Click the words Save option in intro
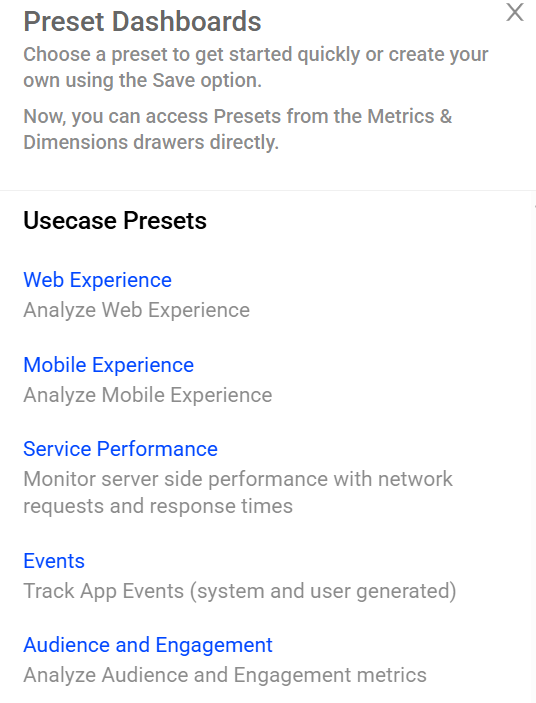The image size is (536, 703). pyautogui.click(x=207, y=81)
